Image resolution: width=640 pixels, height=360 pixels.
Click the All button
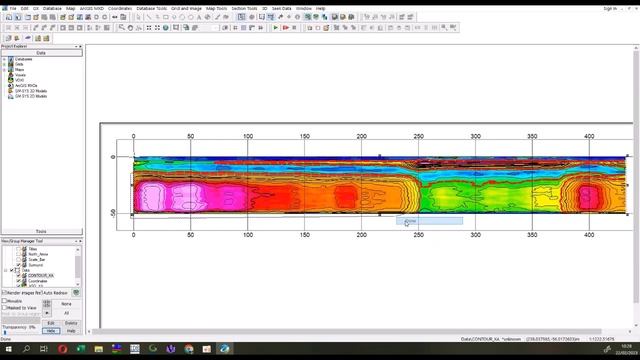click(67, 313)
